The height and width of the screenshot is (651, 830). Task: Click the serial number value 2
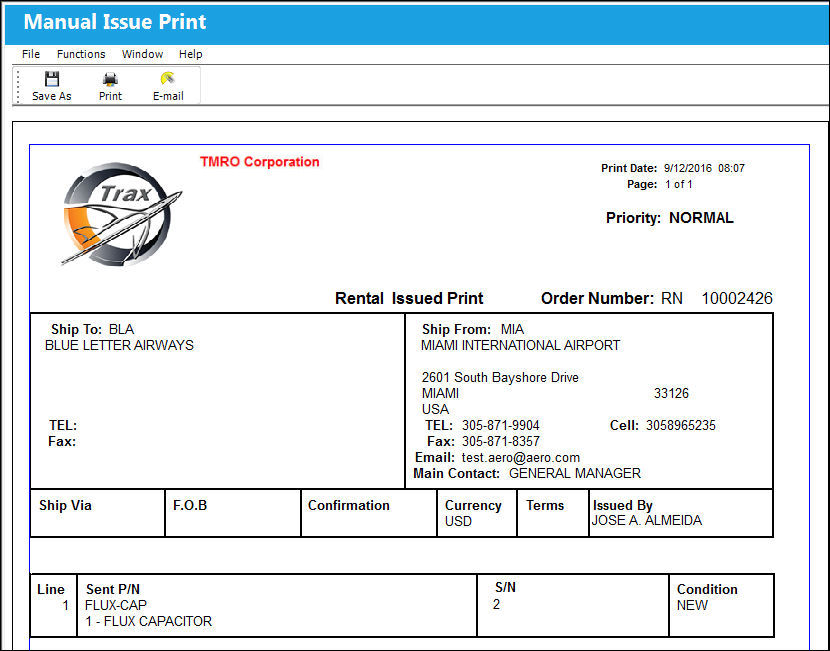tap(496, 604)
